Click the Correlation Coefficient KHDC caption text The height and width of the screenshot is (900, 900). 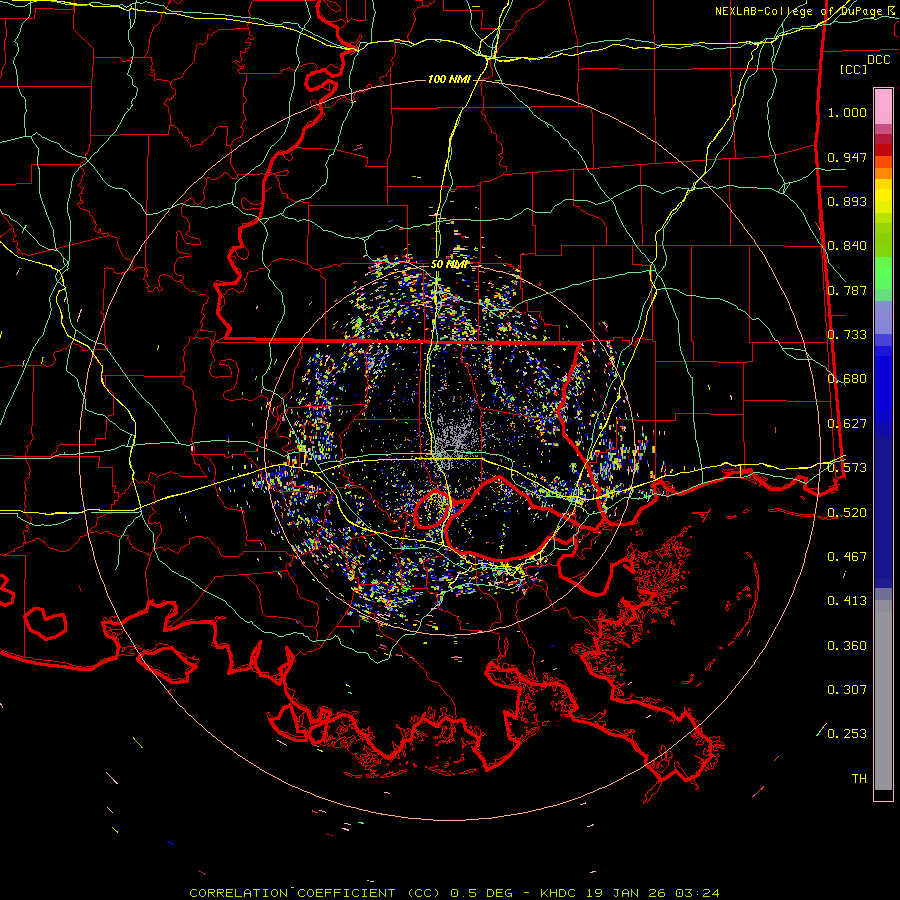coord(454,893)
